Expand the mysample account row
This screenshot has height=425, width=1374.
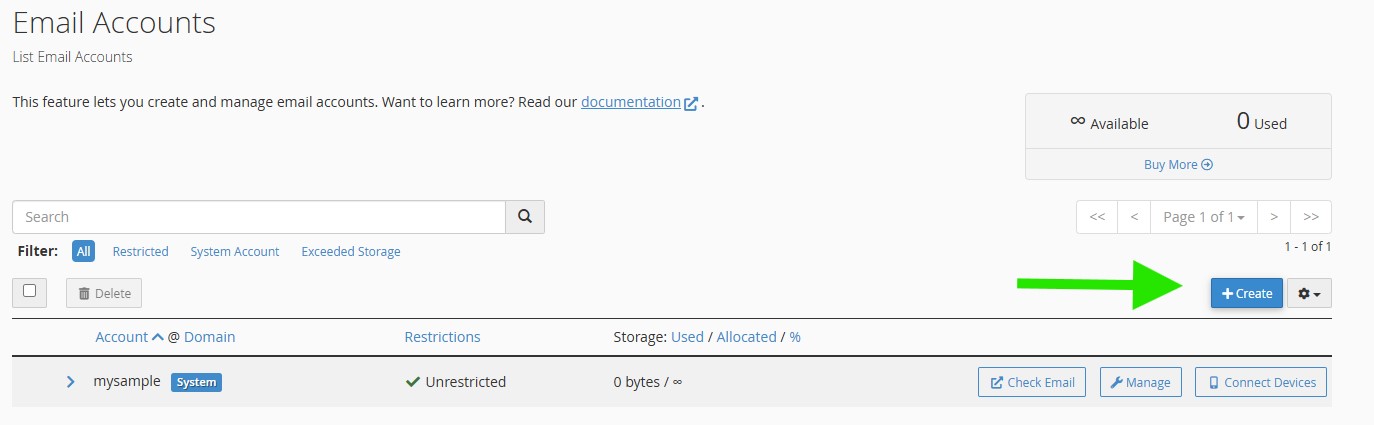pyautogui.click(x=70, y=382)
